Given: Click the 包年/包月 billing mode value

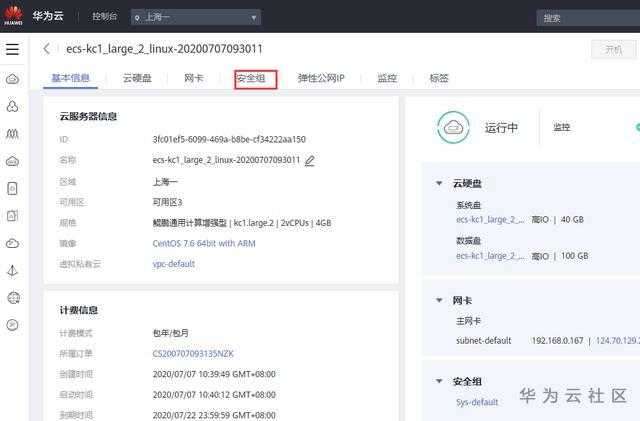Looking at the screenshot, I should pos(171,333).
